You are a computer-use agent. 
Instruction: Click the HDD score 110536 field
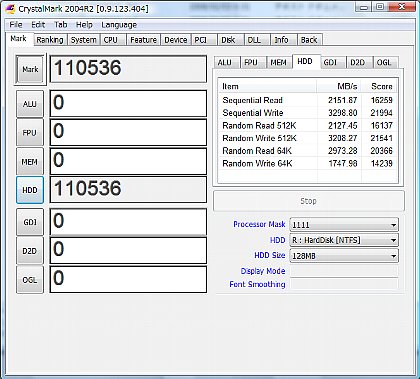(128, 190)
